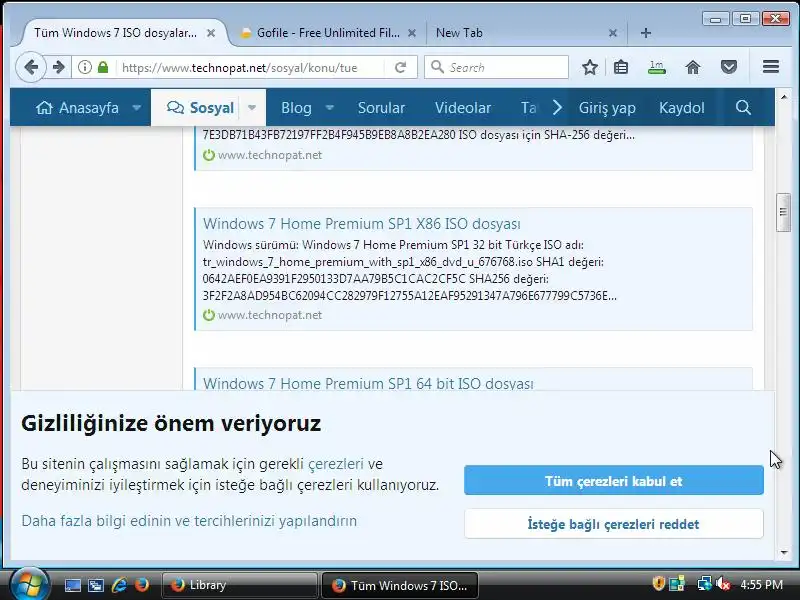Open a new tab with the plus button
This screenshot has height=600, width=800.
click(x=645, y=33)
